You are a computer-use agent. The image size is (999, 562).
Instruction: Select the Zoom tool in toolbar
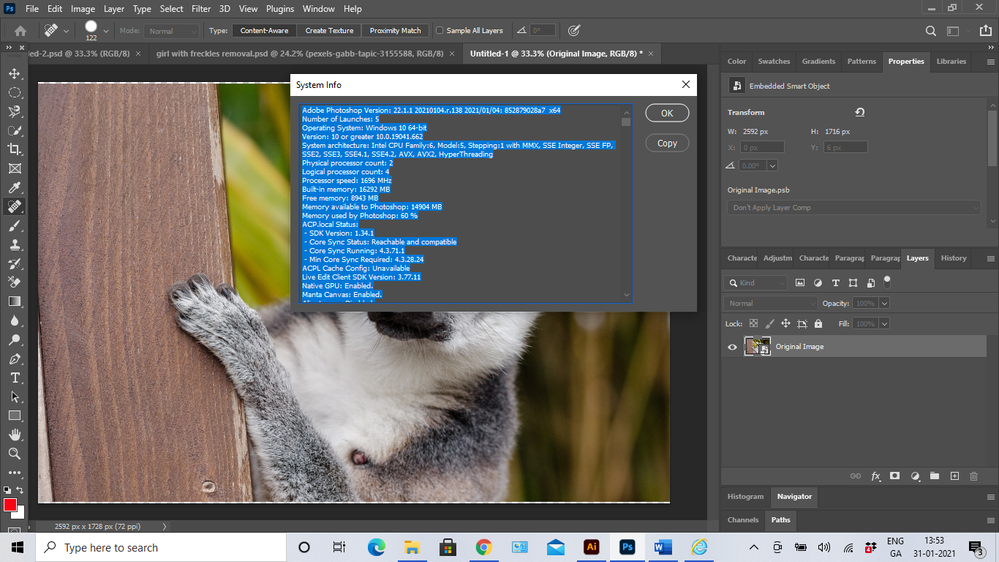pos(15,454)
